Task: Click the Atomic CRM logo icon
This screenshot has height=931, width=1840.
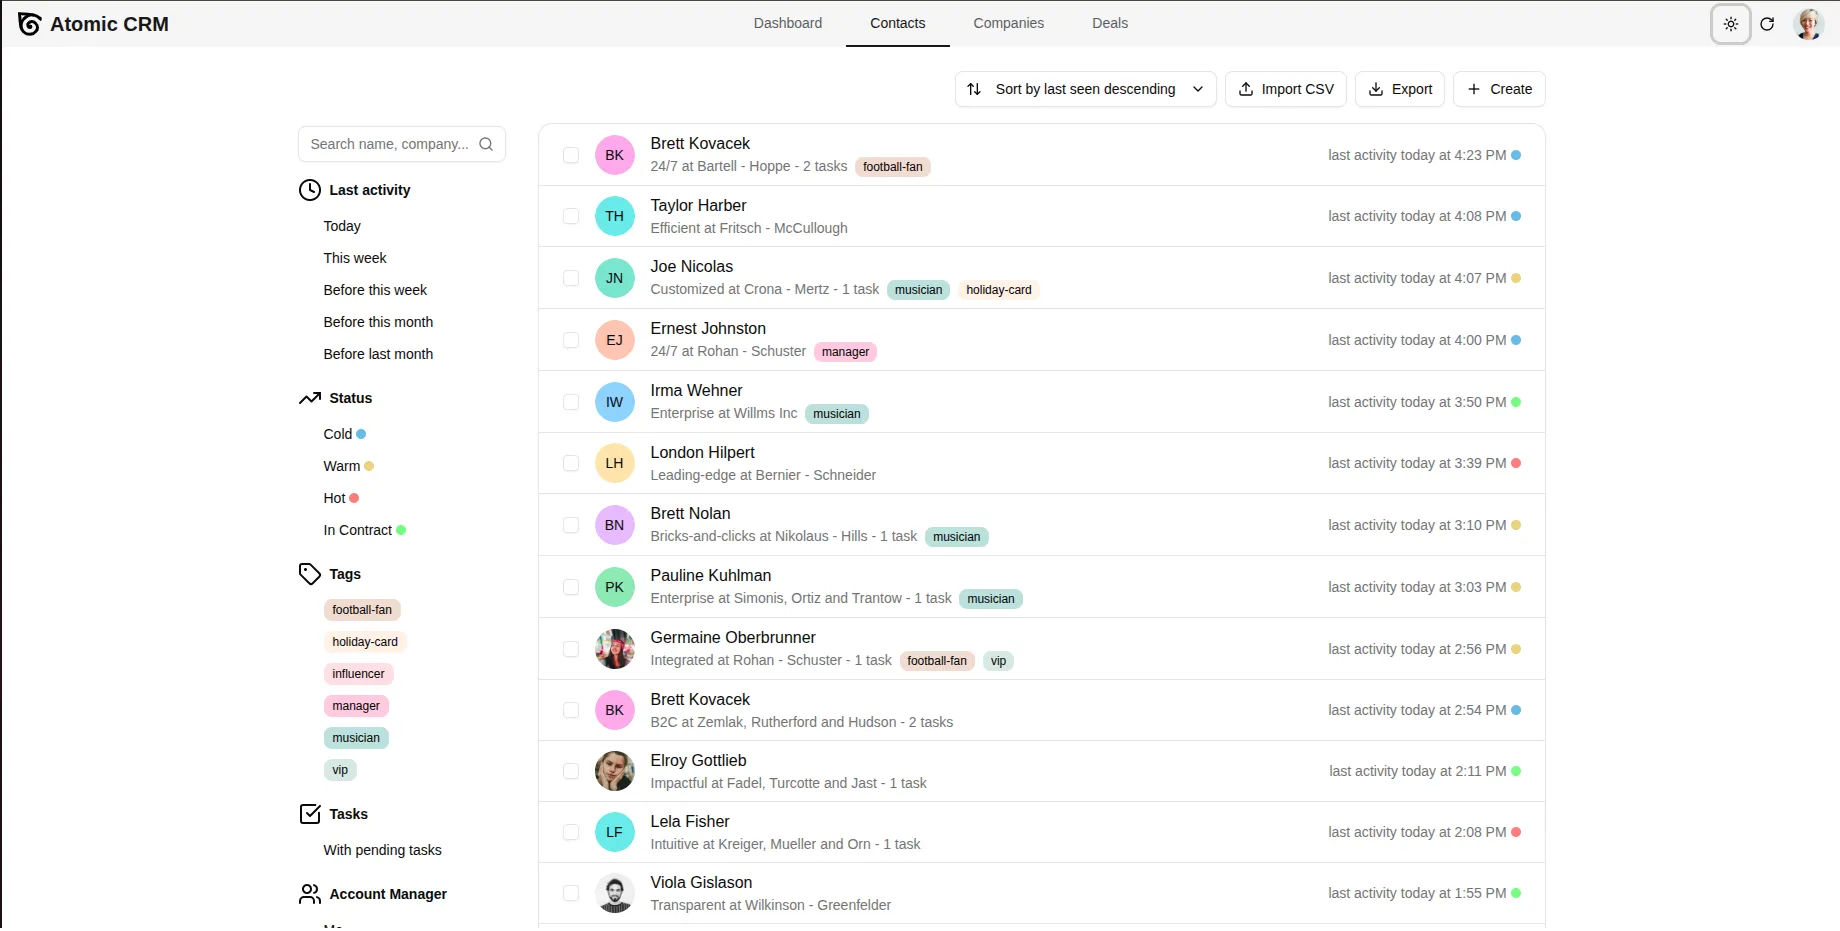Action: point(29,24)
